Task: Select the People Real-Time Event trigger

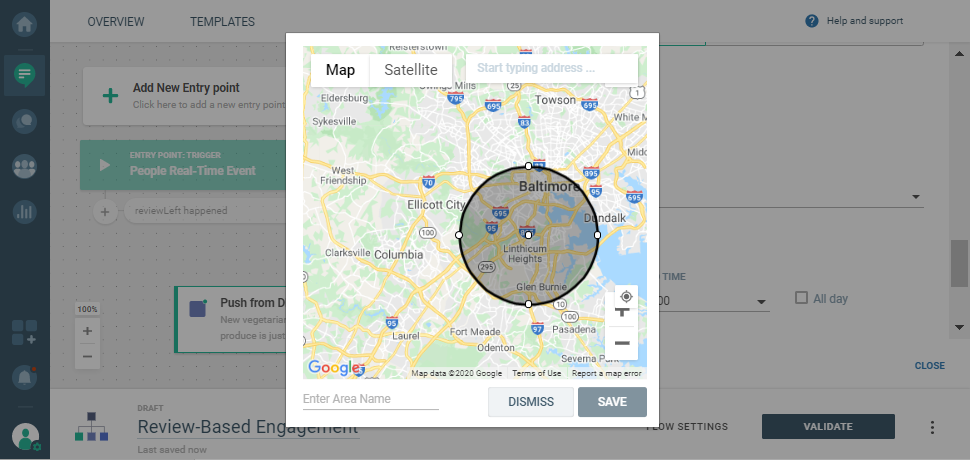Action: pyautogui.click(x=182, y=164)
